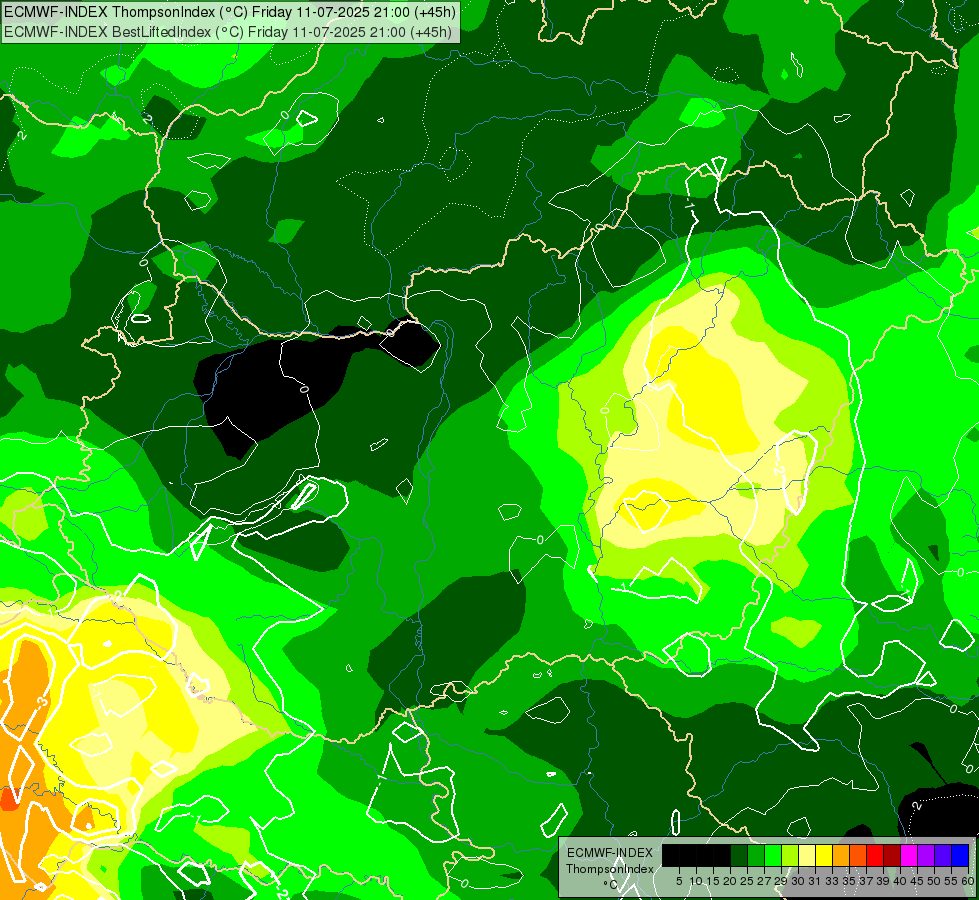979x900 pixels.
Task: Click the °C unit label in the legend
Action: click(611, 885)
